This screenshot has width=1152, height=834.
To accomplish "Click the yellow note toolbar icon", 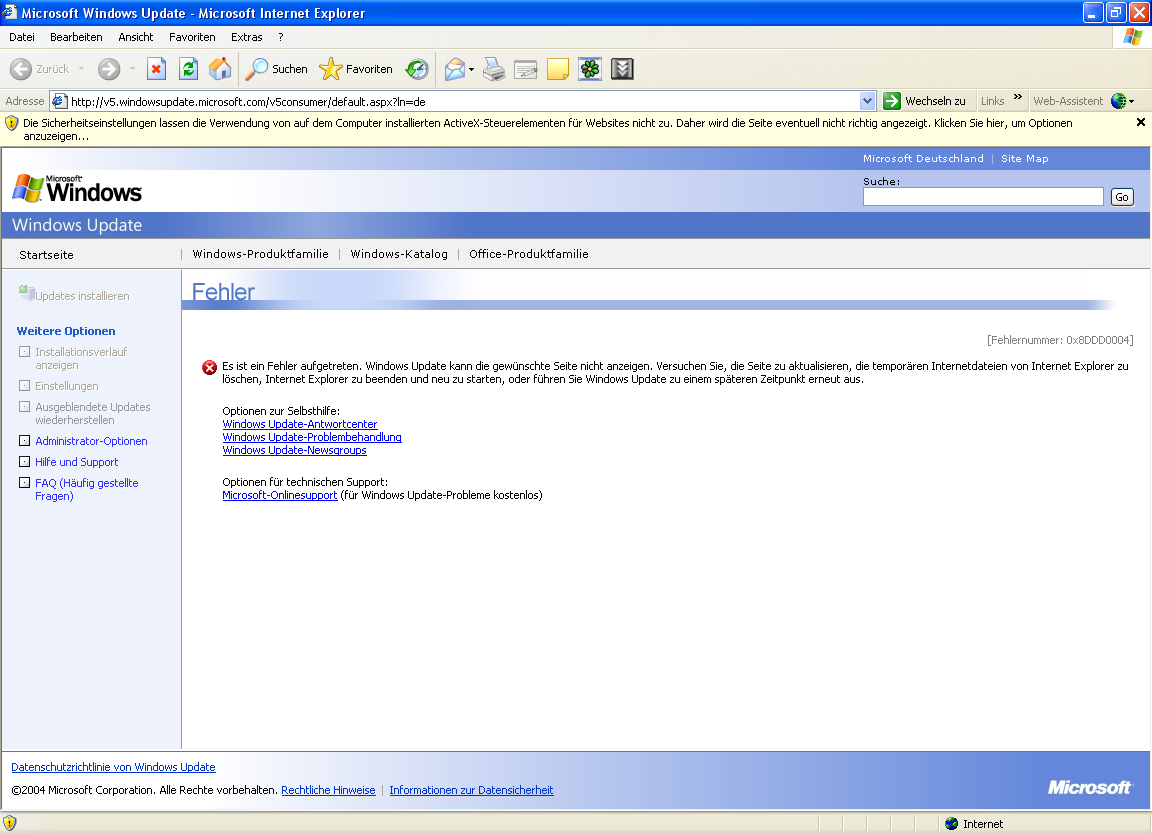I will pos(558,69).
